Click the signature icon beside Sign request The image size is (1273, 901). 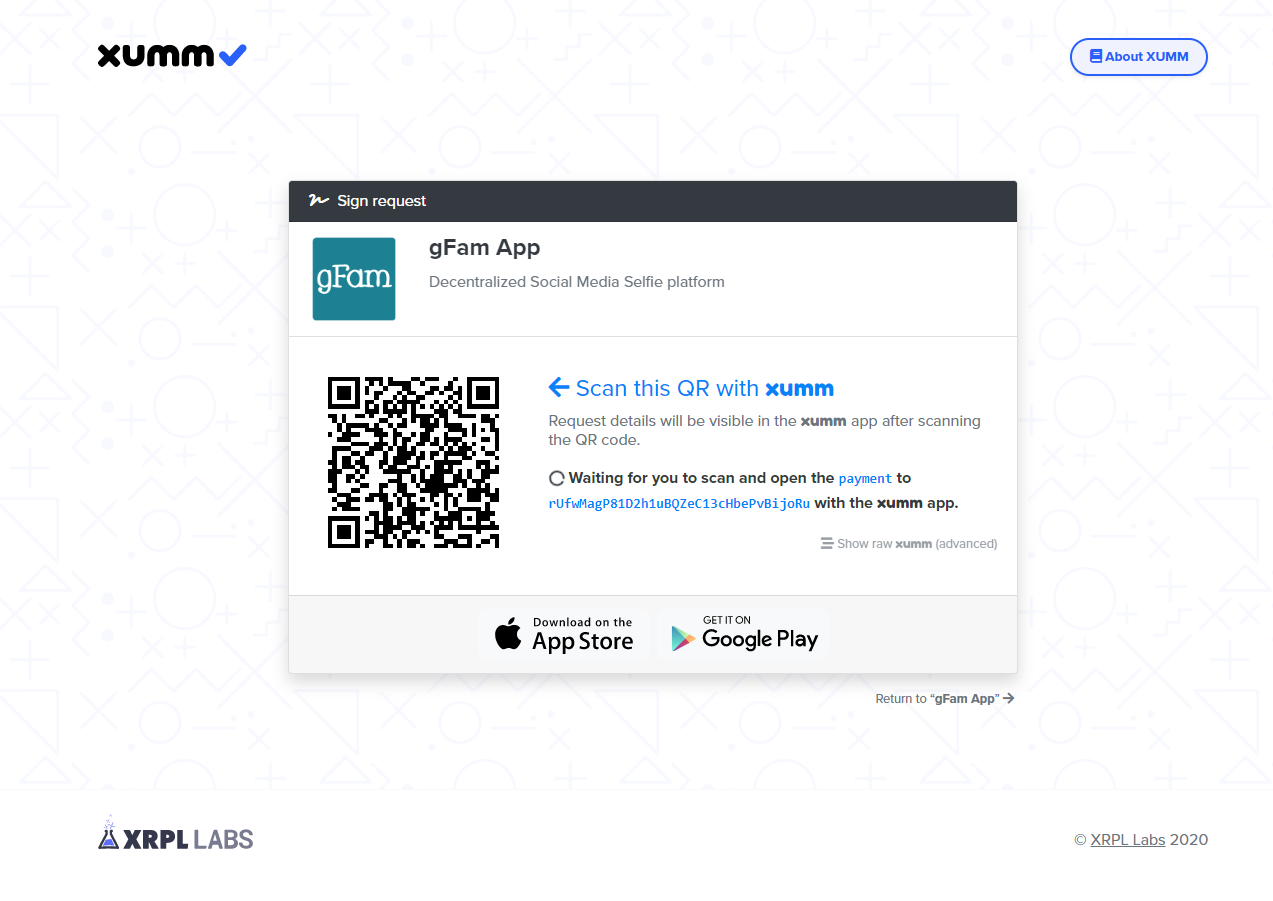click(x=318, y=201)
